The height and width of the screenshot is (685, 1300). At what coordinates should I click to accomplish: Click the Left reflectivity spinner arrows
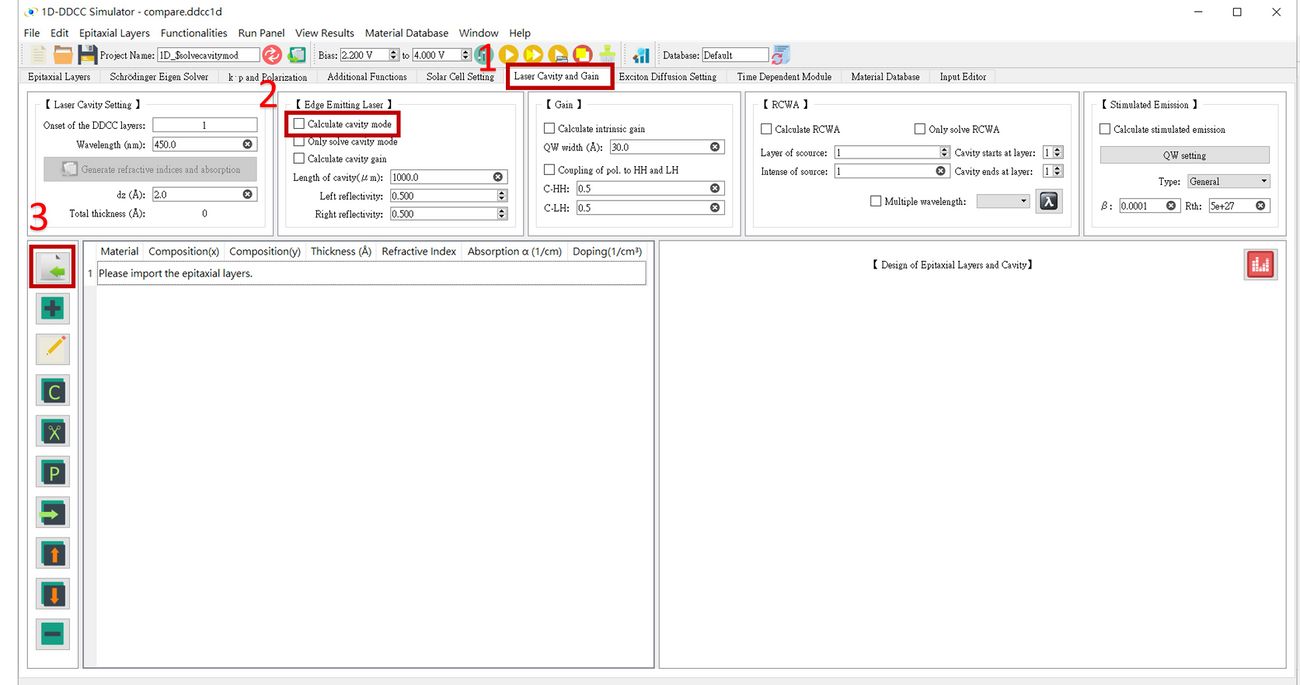(x=501, y=196)
